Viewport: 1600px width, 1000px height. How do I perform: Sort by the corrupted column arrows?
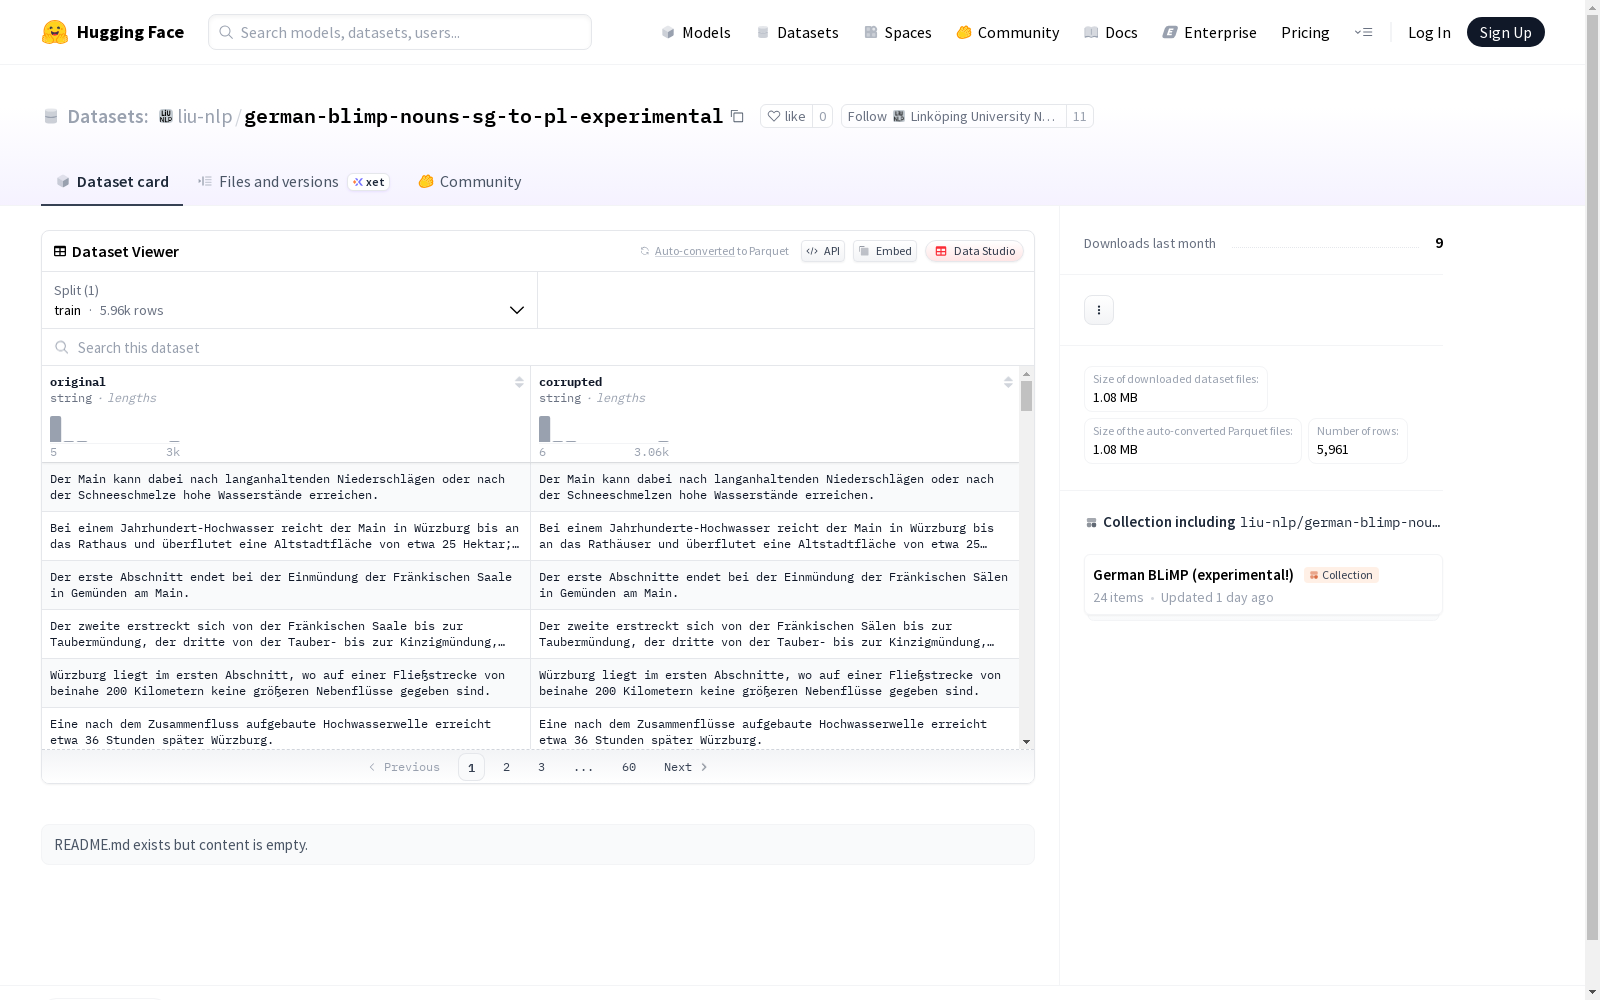pos(1008,382)
